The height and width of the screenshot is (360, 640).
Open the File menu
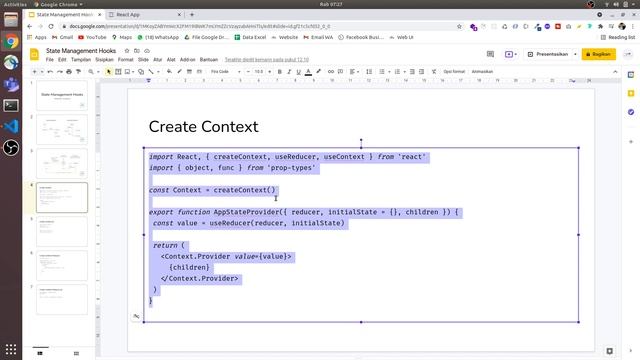click(49, 60)
